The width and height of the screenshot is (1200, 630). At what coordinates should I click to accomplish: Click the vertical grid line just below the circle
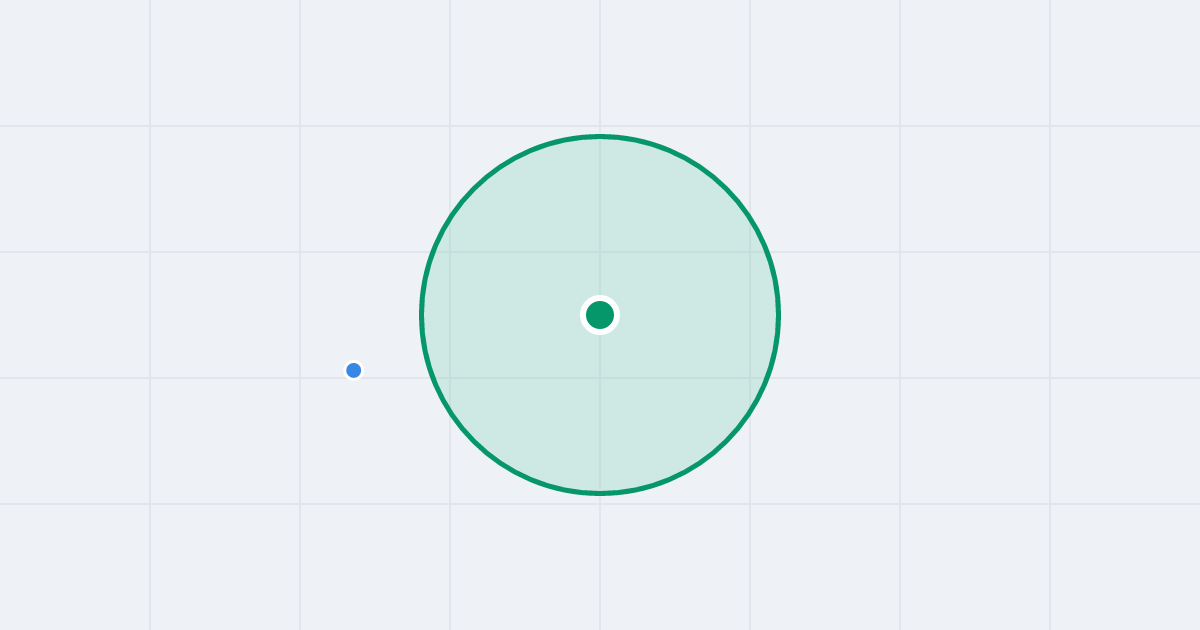click(600, 560)
